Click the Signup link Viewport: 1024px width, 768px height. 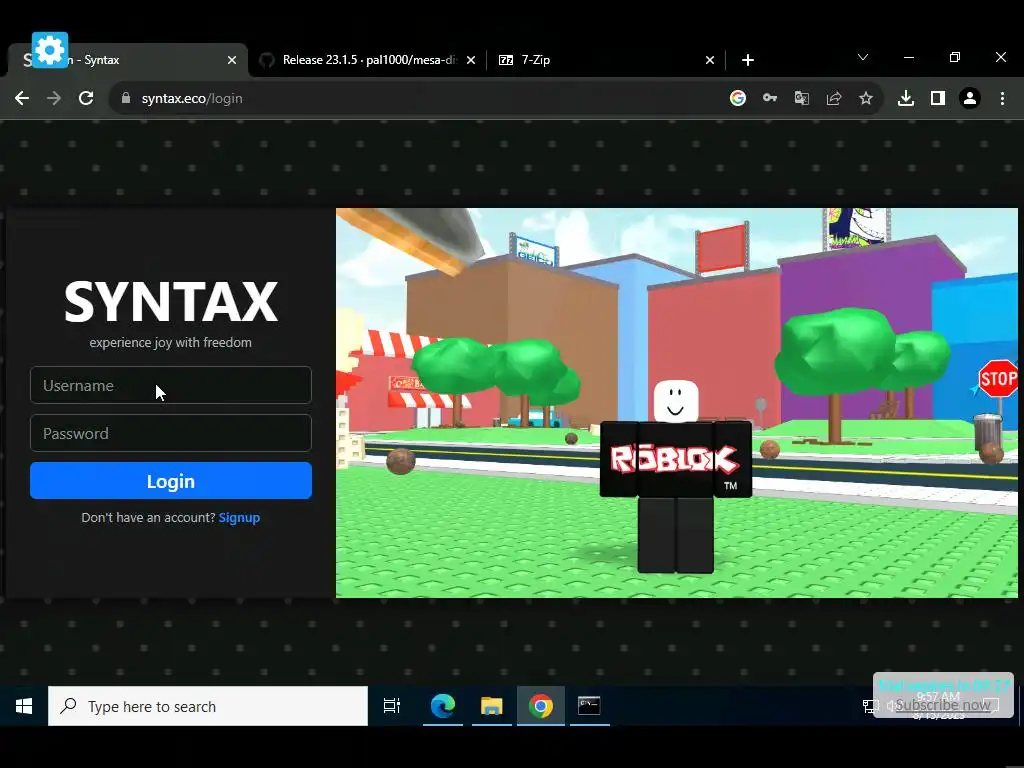[239, 517]
